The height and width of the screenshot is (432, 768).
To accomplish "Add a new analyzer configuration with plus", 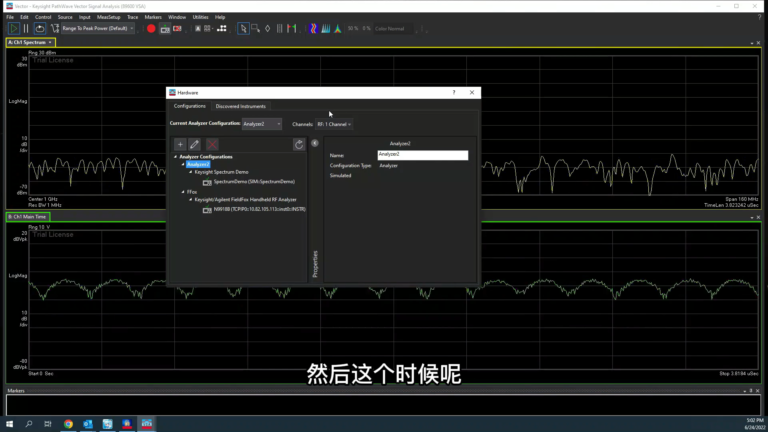I will (x=180, y=144).
